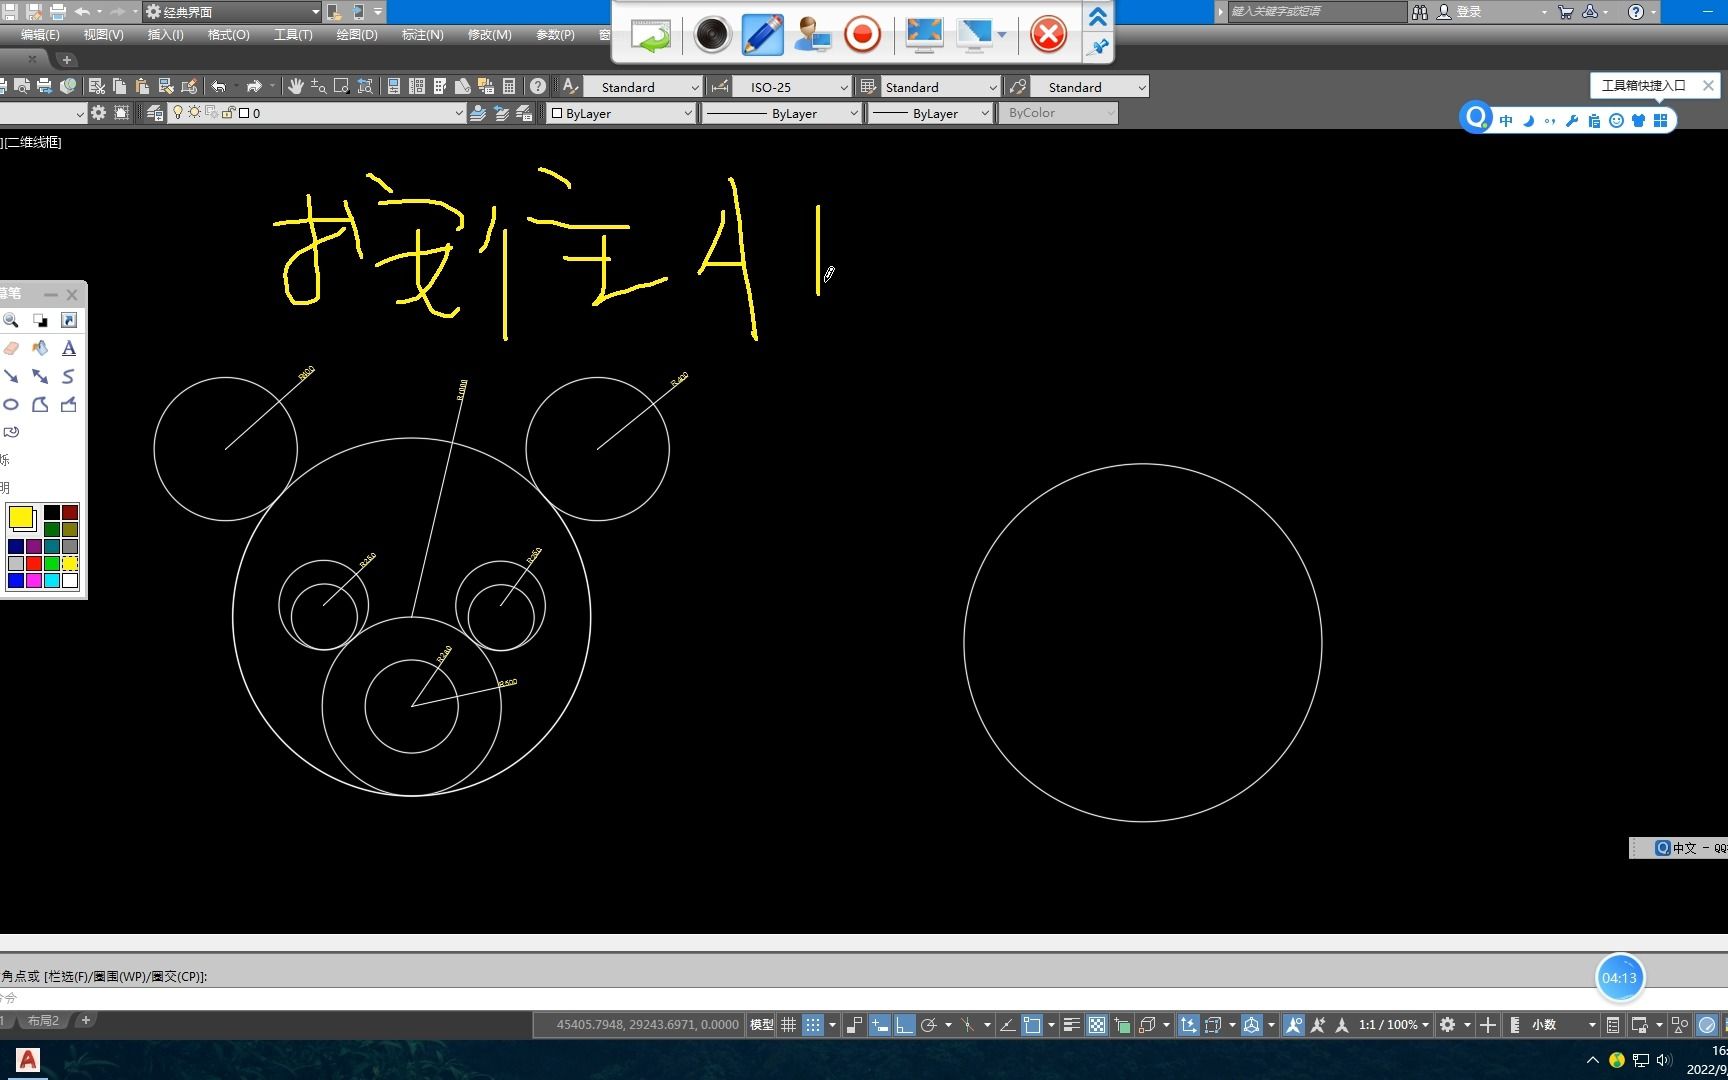
Task: Toggle snap mode dotted grid button
Action: (x=813, y=1024)
